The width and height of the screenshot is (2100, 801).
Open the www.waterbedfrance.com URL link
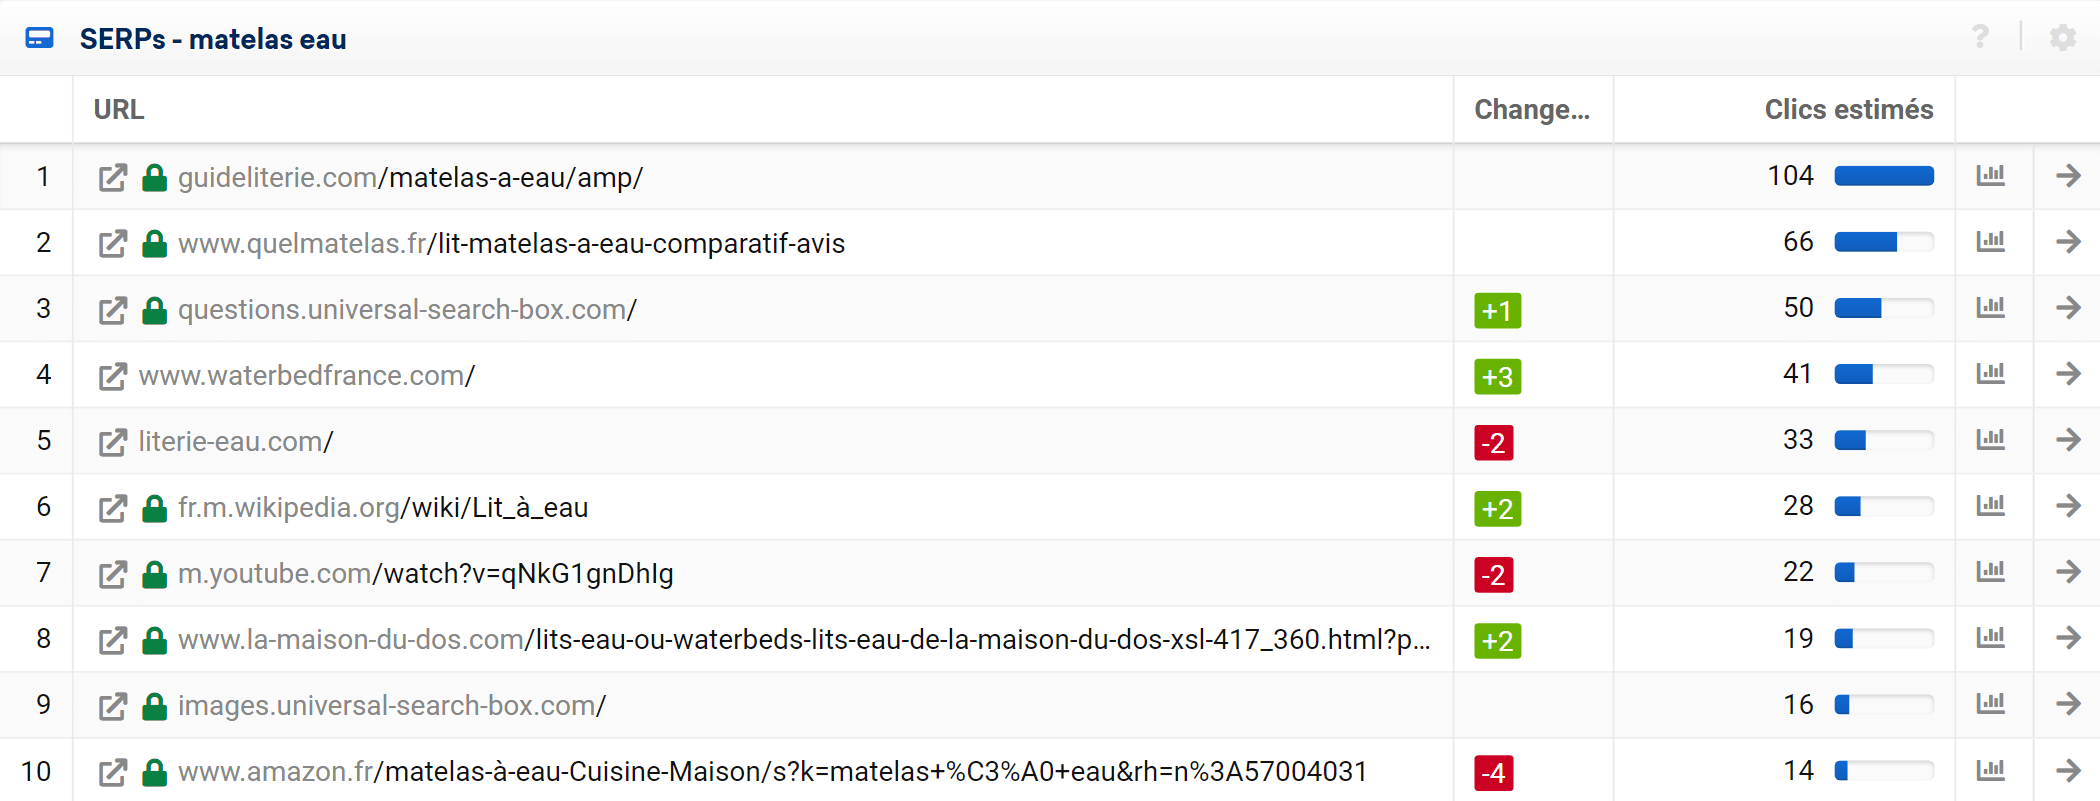point(306,375)
